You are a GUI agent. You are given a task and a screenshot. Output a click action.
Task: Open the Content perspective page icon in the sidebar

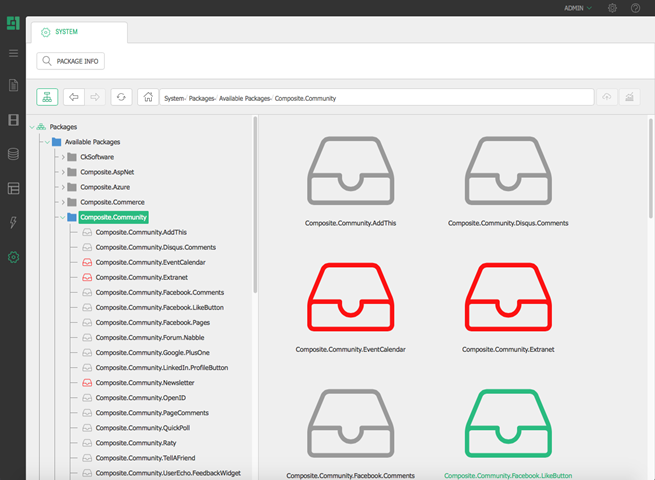pyautogui.click(x=13, y=86)
